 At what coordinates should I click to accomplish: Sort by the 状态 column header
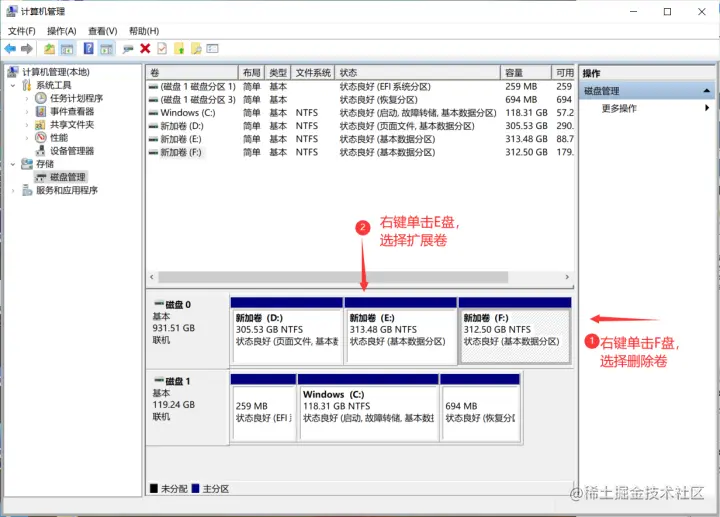pos(417,73)
